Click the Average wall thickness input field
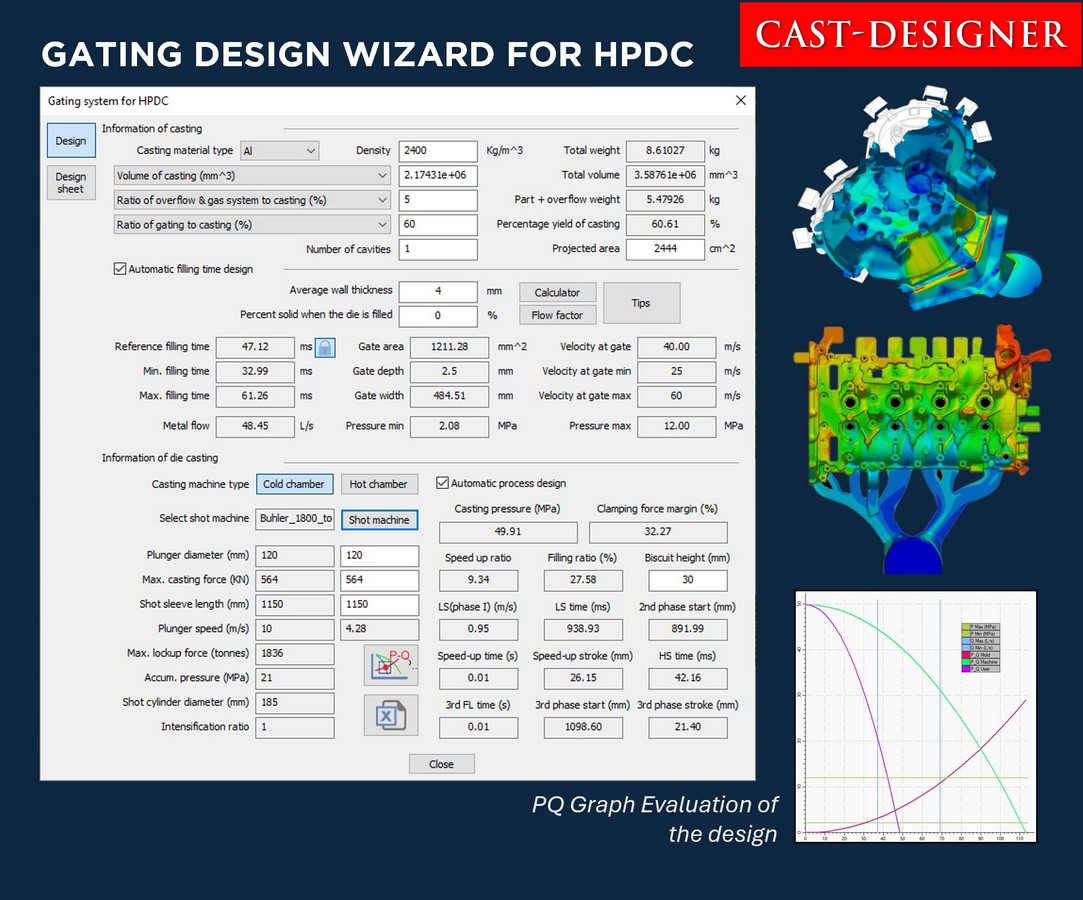The width and height of the screenshot is (1083, 900). click(x=438, y=292)
